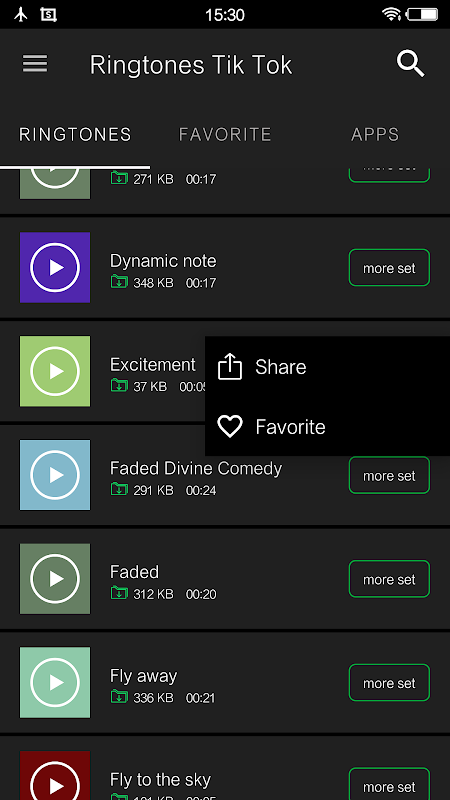The width and height of the screenshot is (450, 800).
Task: Click the 348 KB size label
Action: click(x=153, y=283)
